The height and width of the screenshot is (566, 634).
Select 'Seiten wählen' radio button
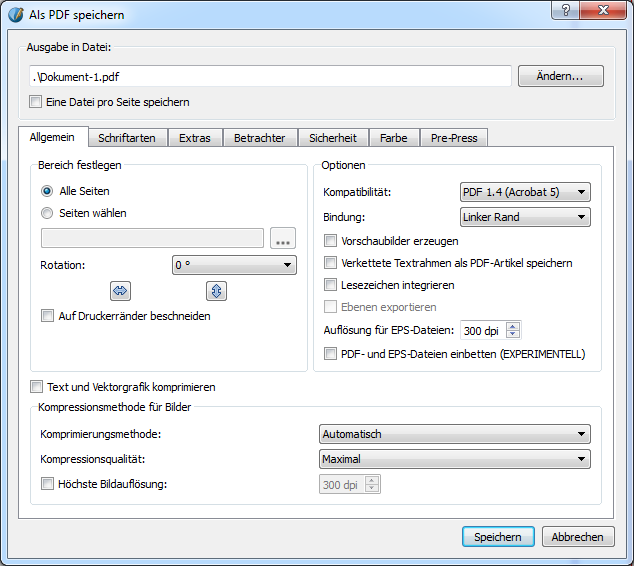tap(47, 213)
